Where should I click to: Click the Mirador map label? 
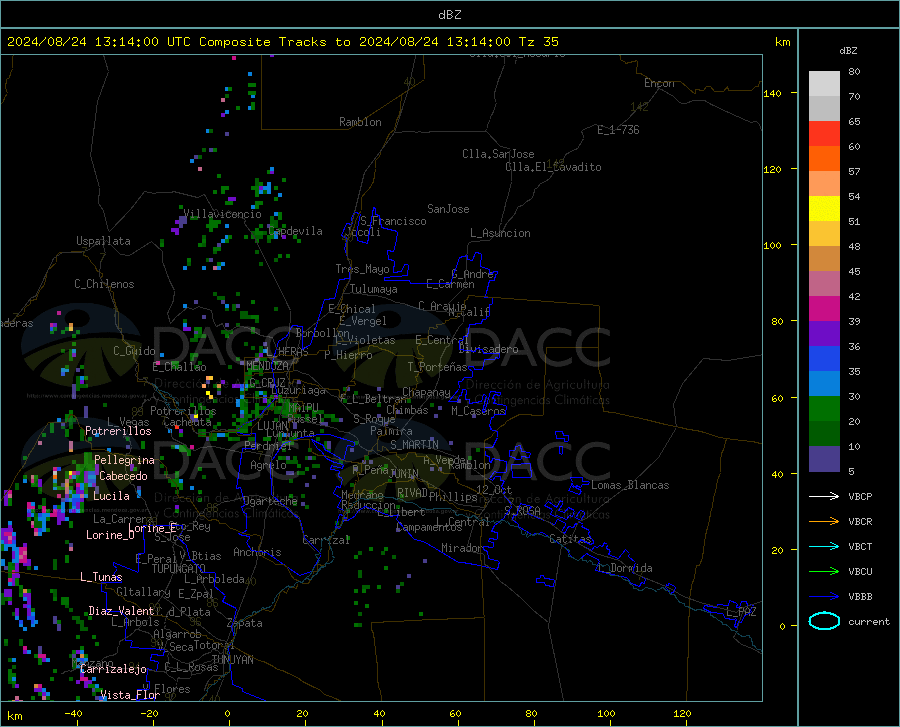(461, 548)
